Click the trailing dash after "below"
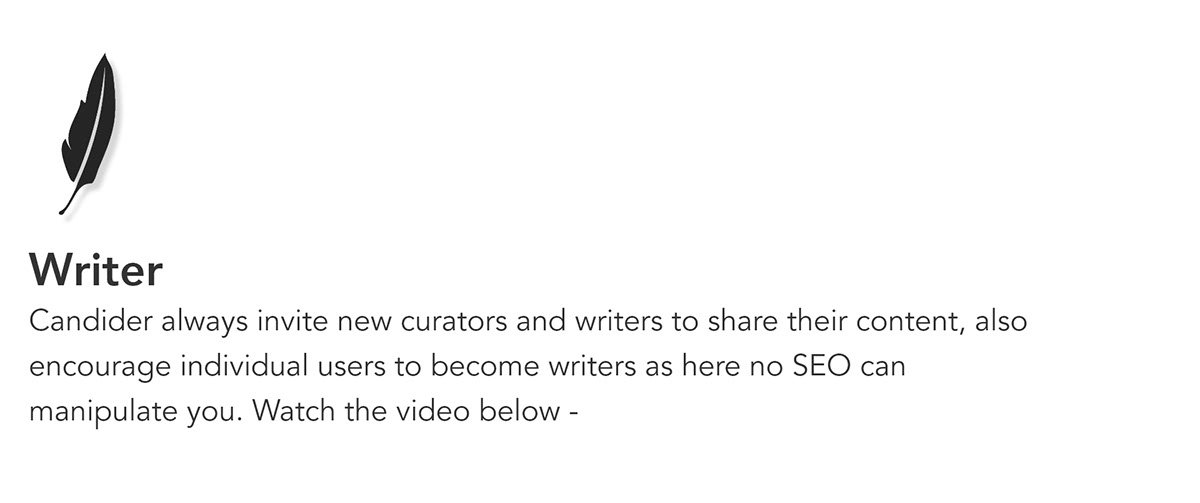The image size is (1200, 503). (574, 411)
